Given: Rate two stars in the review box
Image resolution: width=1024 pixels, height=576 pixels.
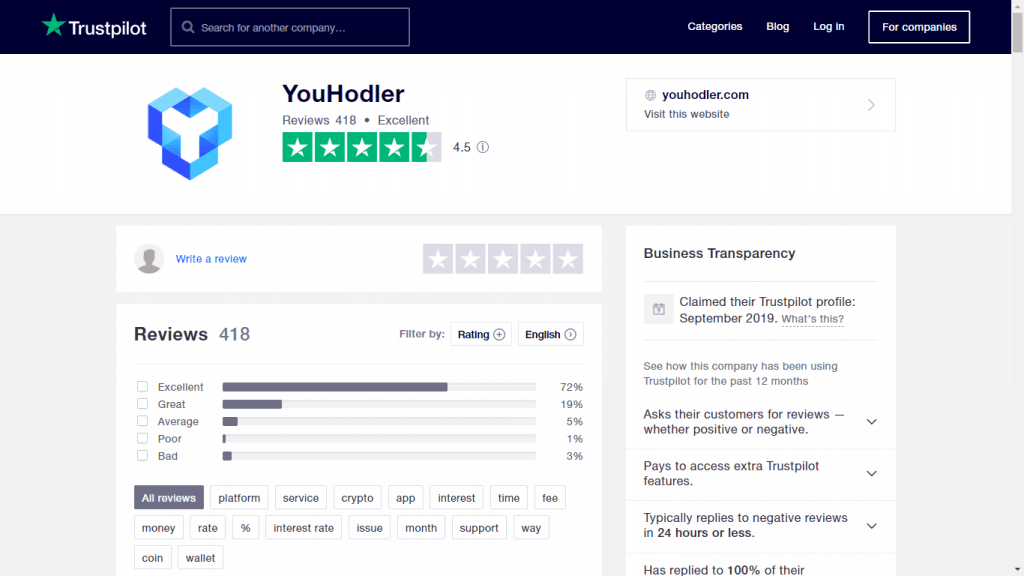Looking at the screenshot, I should pyautogui.click(x=470, y=259).
